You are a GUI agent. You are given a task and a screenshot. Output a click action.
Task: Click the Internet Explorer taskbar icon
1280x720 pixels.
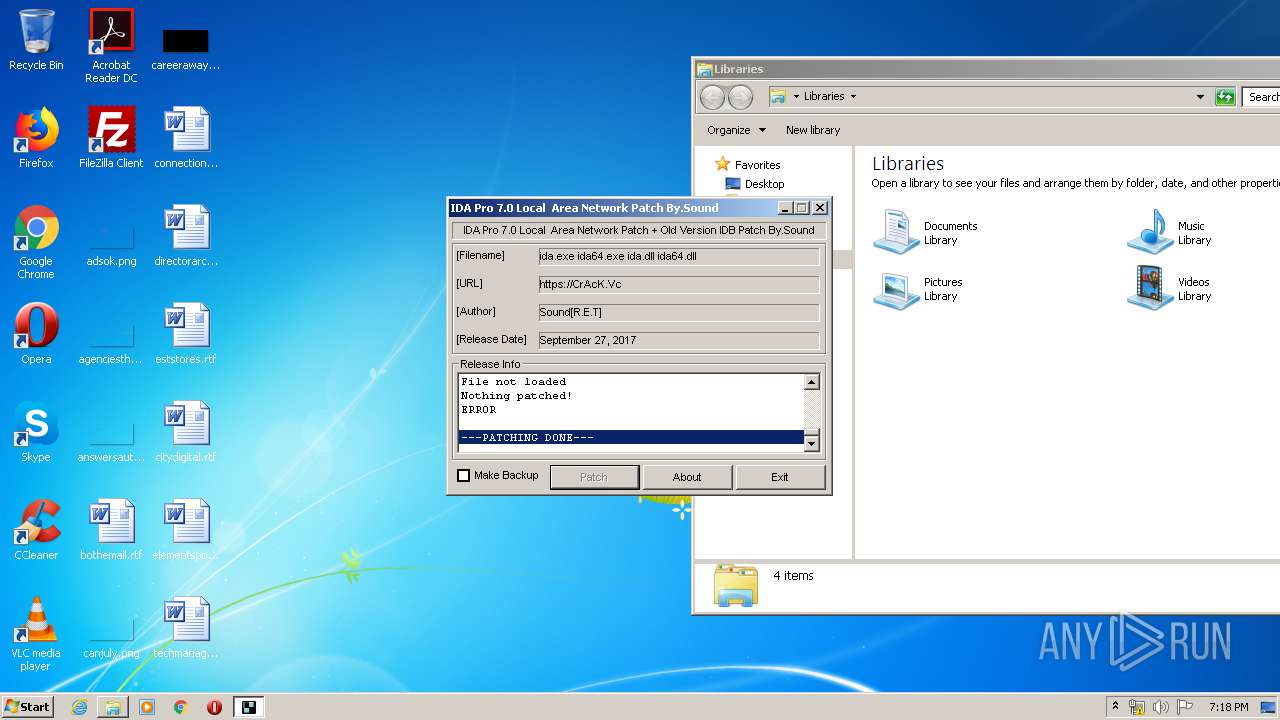pos(79,707)
